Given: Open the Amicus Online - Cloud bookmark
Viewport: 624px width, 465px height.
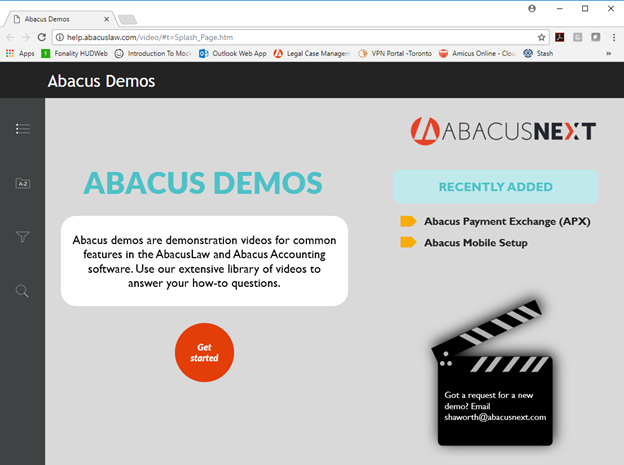Looking at the screenshot, I should point(477,53).
